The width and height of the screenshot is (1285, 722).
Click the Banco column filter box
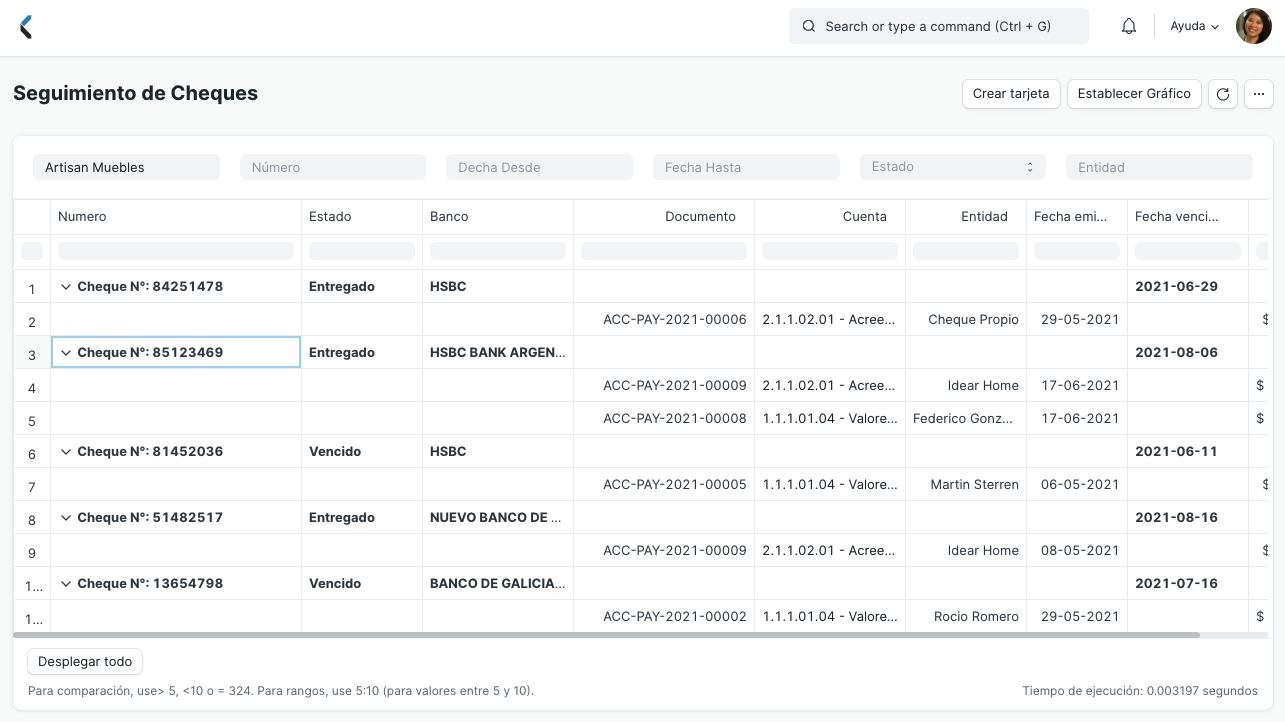click(498, 251)
